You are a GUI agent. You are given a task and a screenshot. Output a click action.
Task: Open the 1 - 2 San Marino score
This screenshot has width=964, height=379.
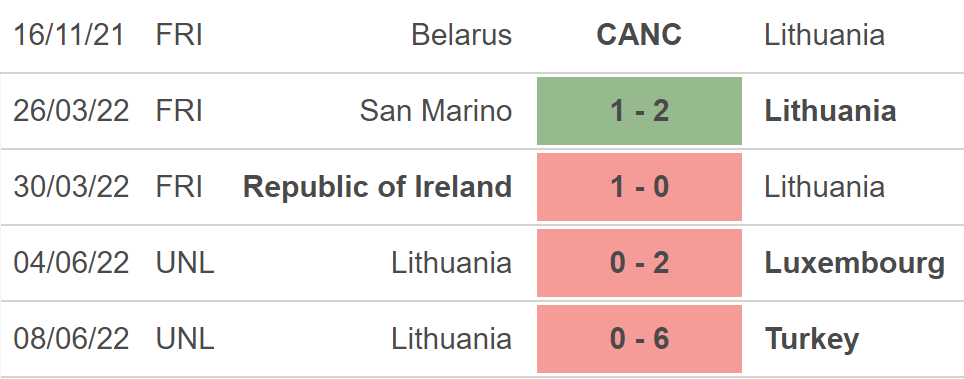click(x=639, y=111)
